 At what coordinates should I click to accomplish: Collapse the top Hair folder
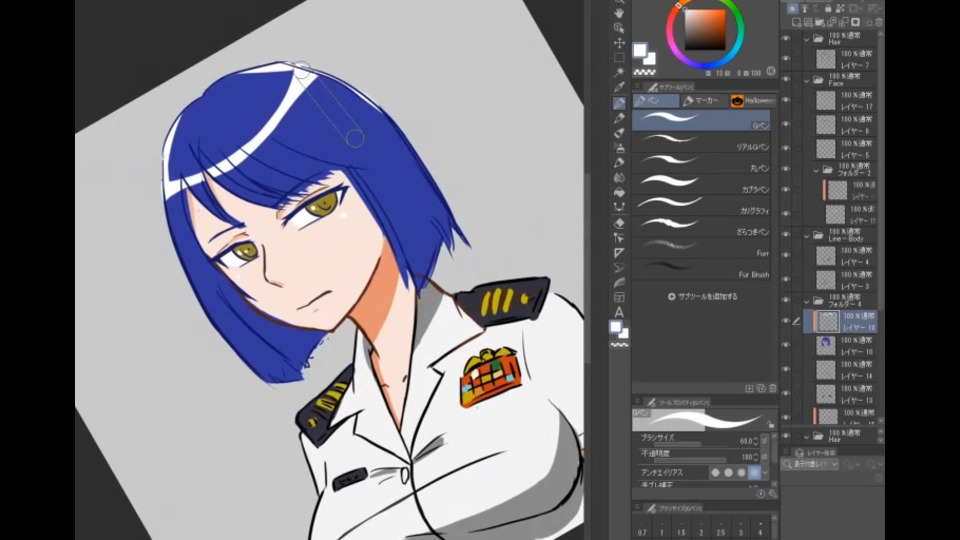[806, 39]
